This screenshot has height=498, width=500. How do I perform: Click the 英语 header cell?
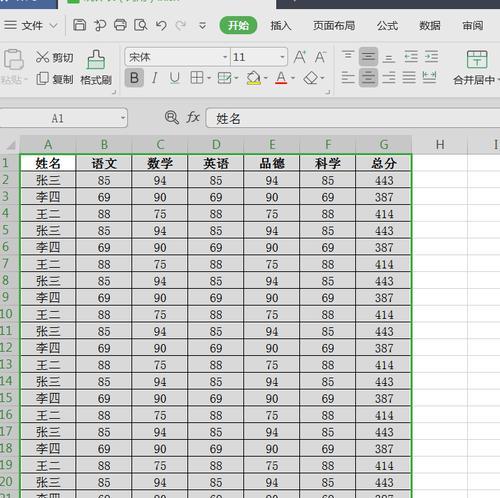(x=216, y=163)
